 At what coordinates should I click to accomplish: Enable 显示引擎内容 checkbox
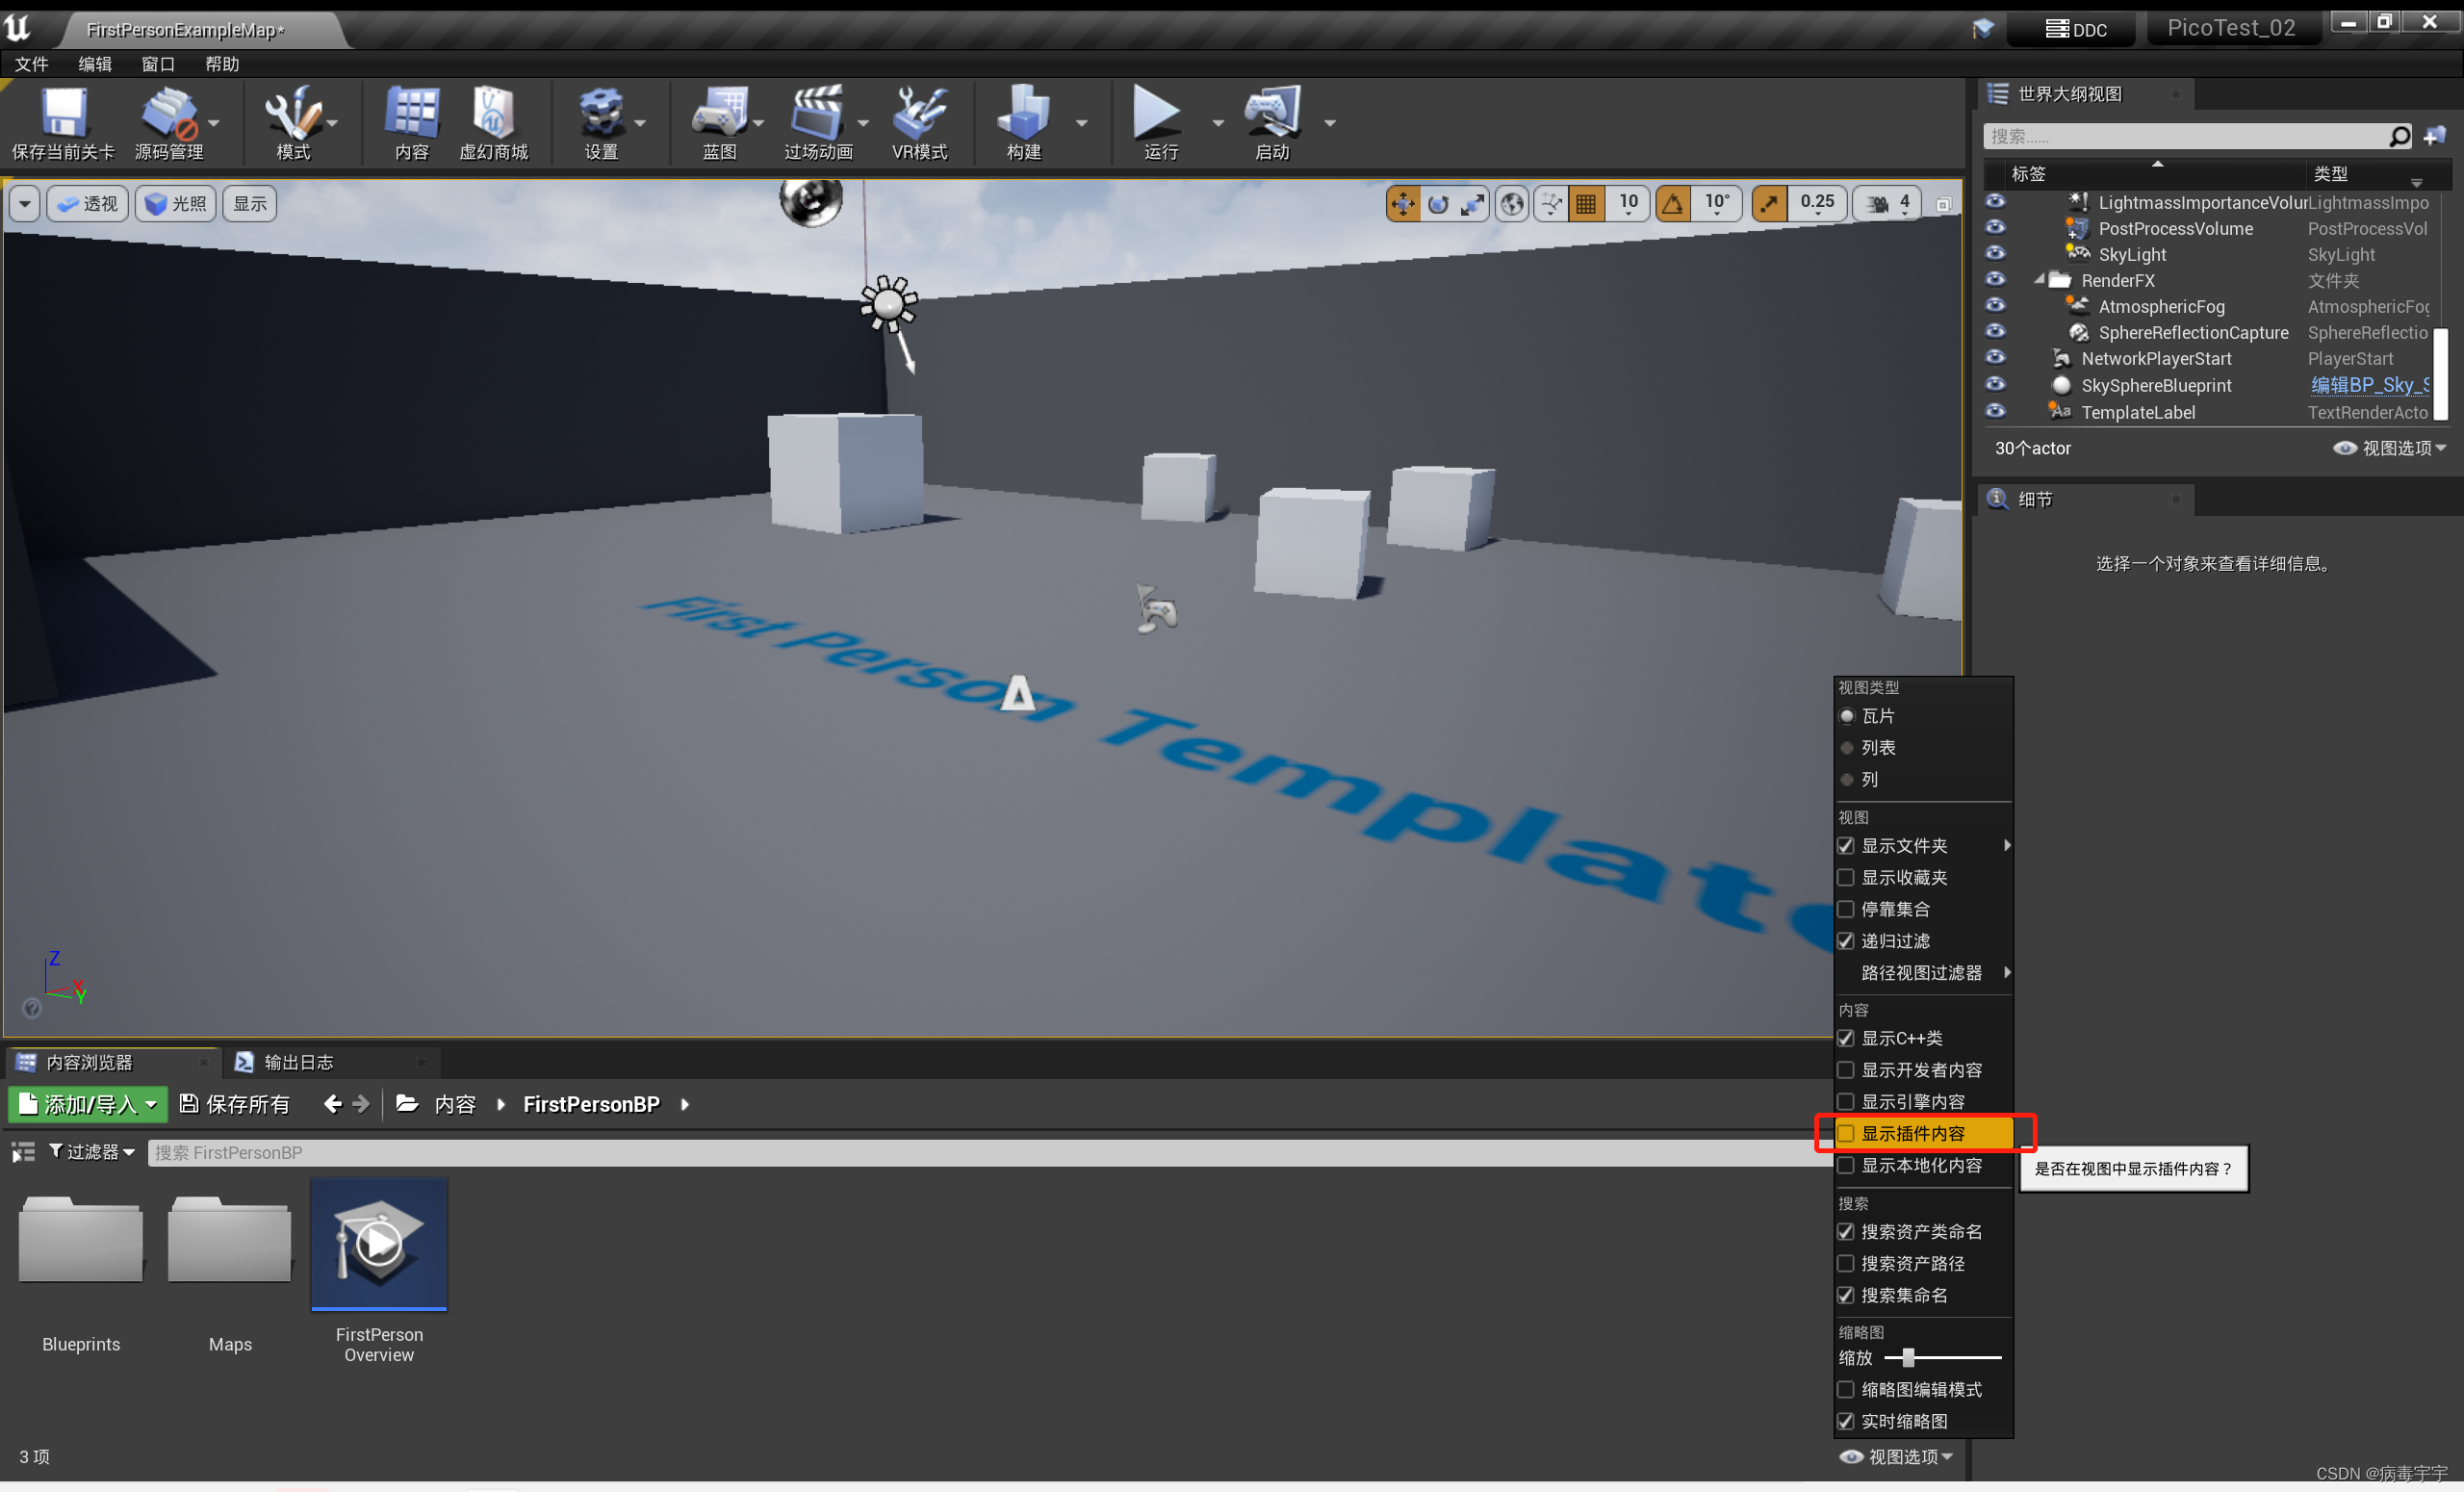(1846, 1101)
